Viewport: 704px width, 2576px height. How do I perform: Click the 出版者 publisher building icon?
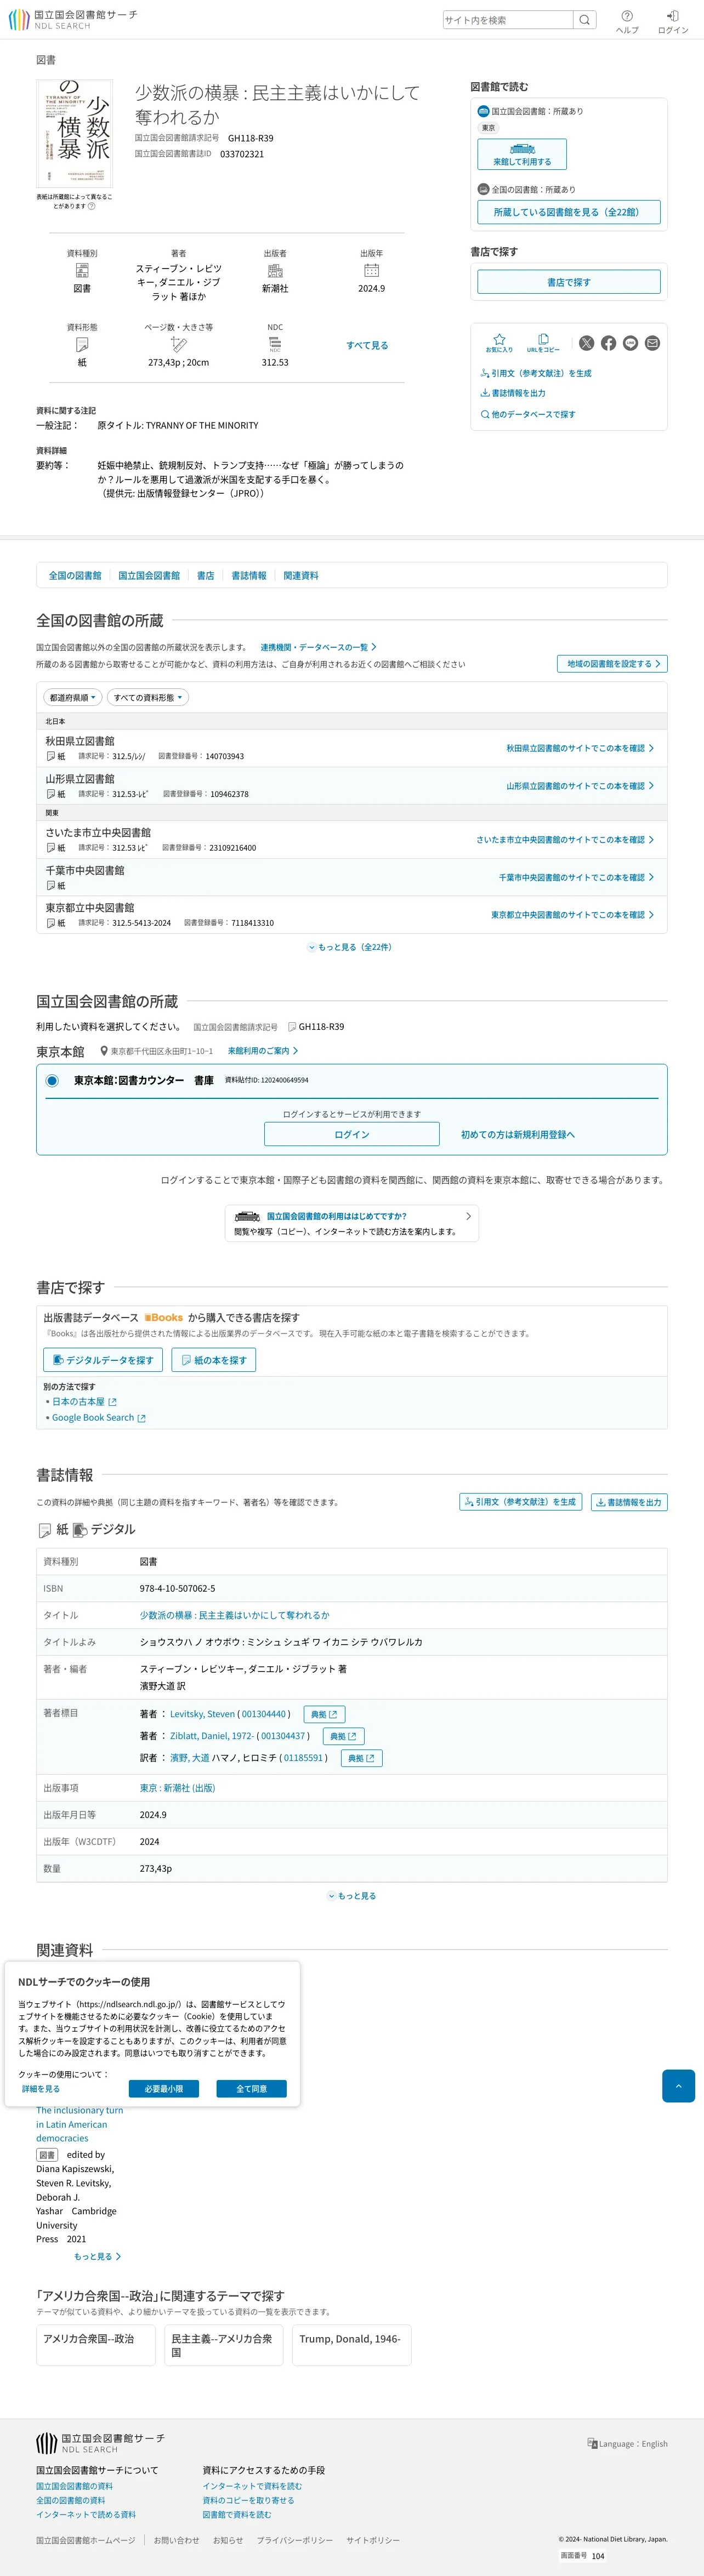pos(275,270)
